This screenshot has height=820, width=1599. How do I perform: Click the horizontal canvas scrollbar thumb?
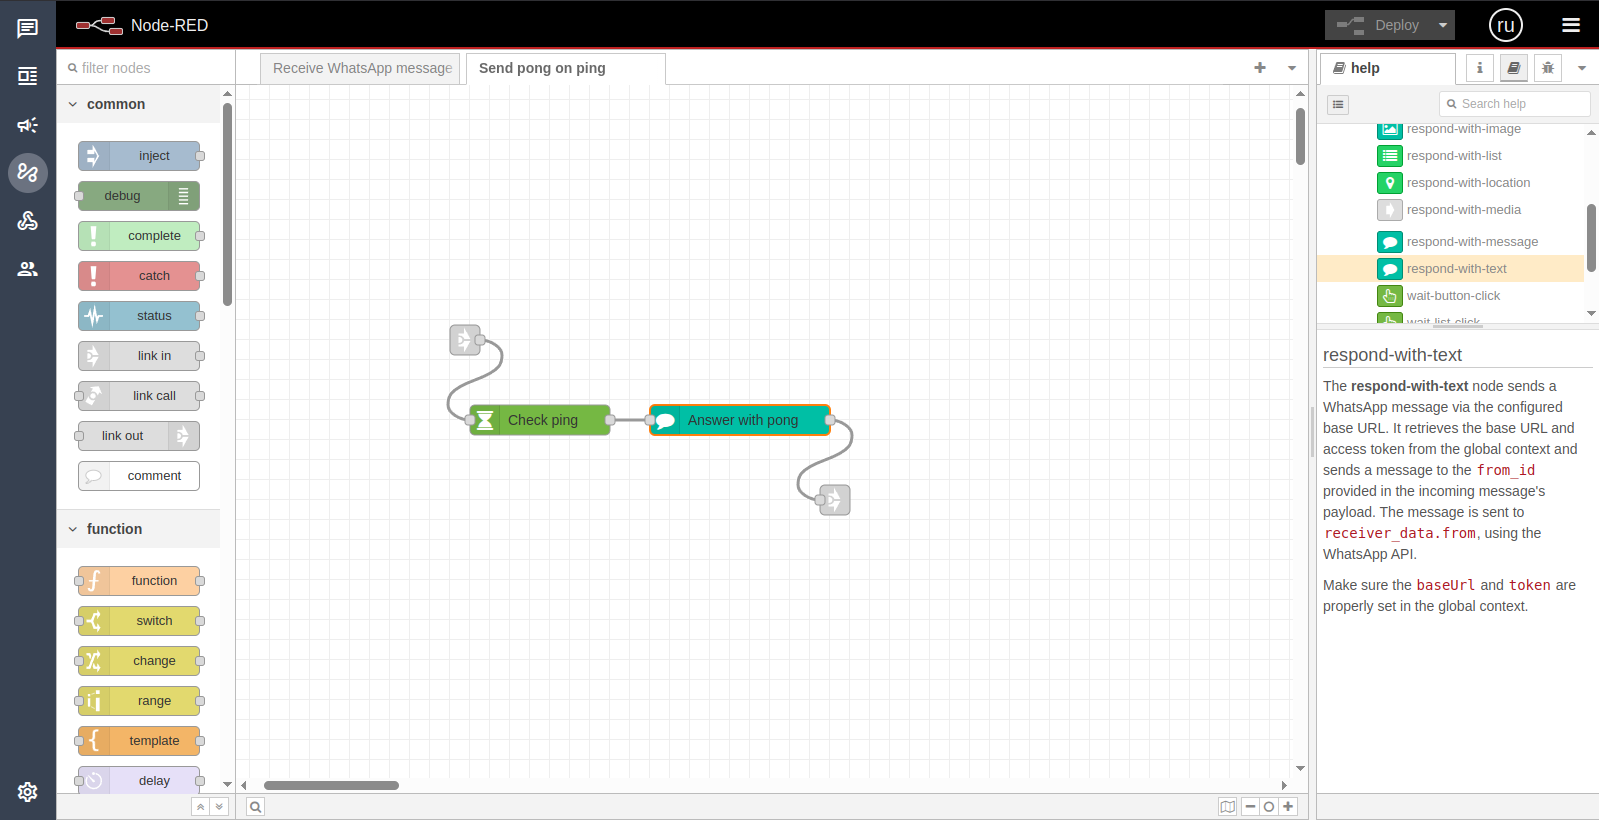tap(331, 785)
